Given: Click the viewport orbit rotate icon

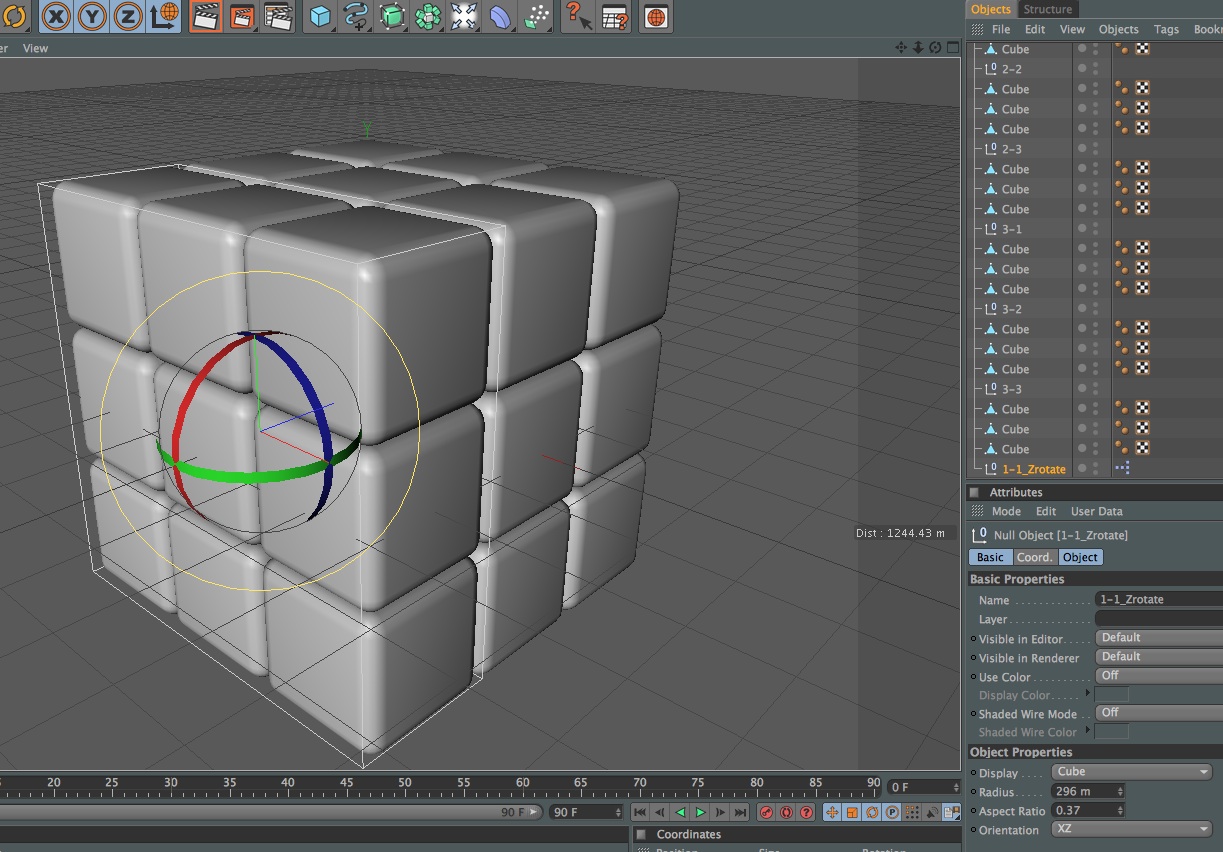Looking at the screenshot, I should 935,47.
